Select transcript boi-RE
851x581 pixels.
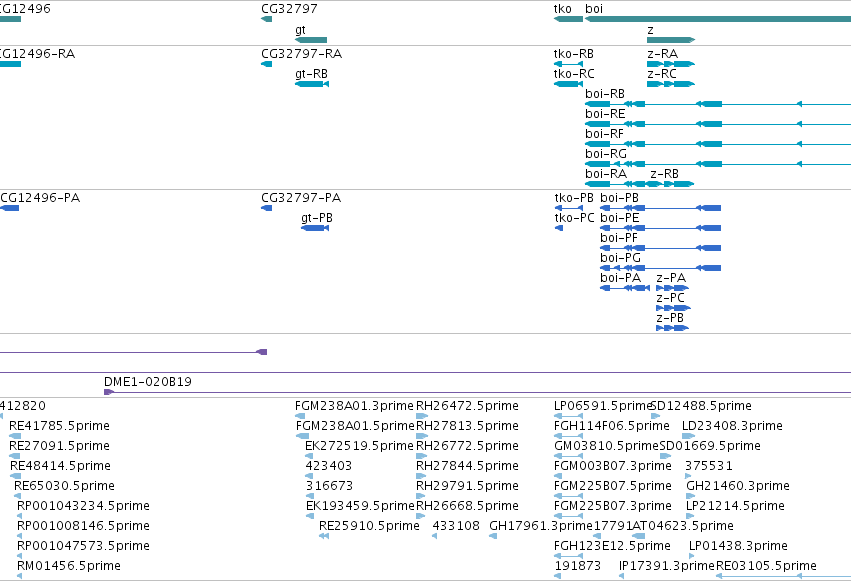(718, 124)
